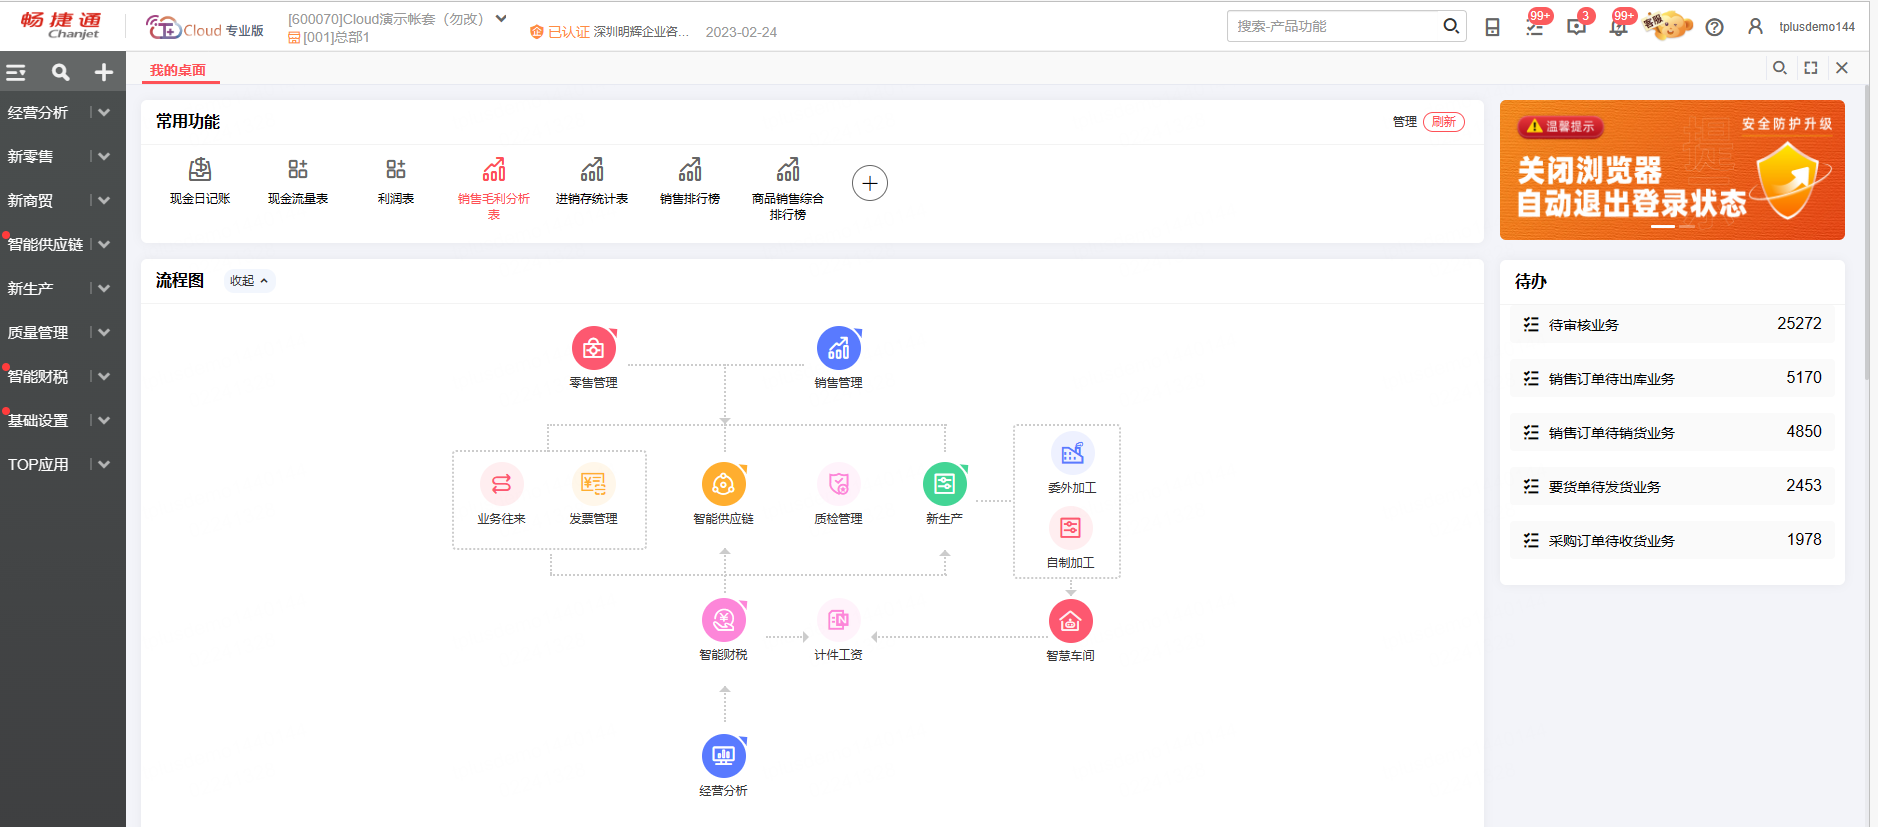
Task: Click the 智能供应链 flowchart icon
Action: click(723, 485)
